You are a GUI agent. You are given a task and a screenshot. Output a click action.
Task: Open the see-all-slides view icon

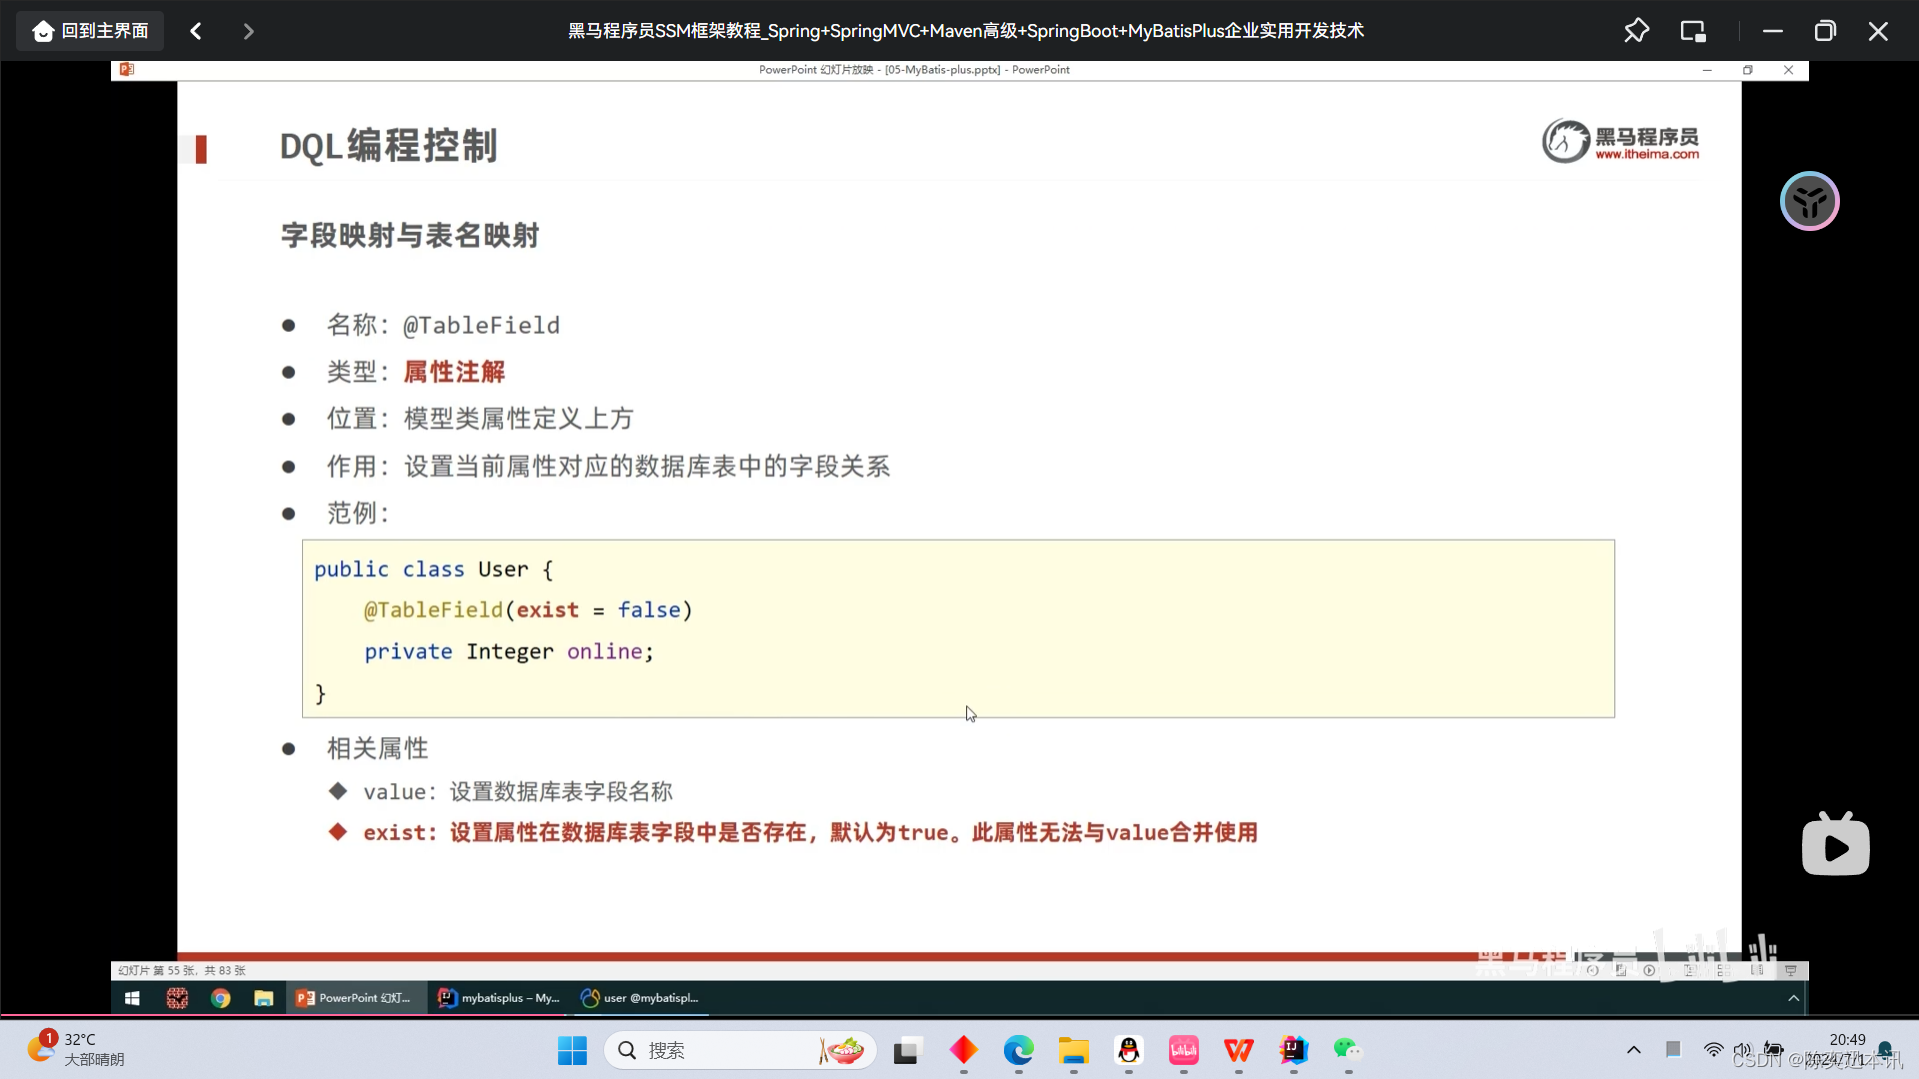point(1723,970)
